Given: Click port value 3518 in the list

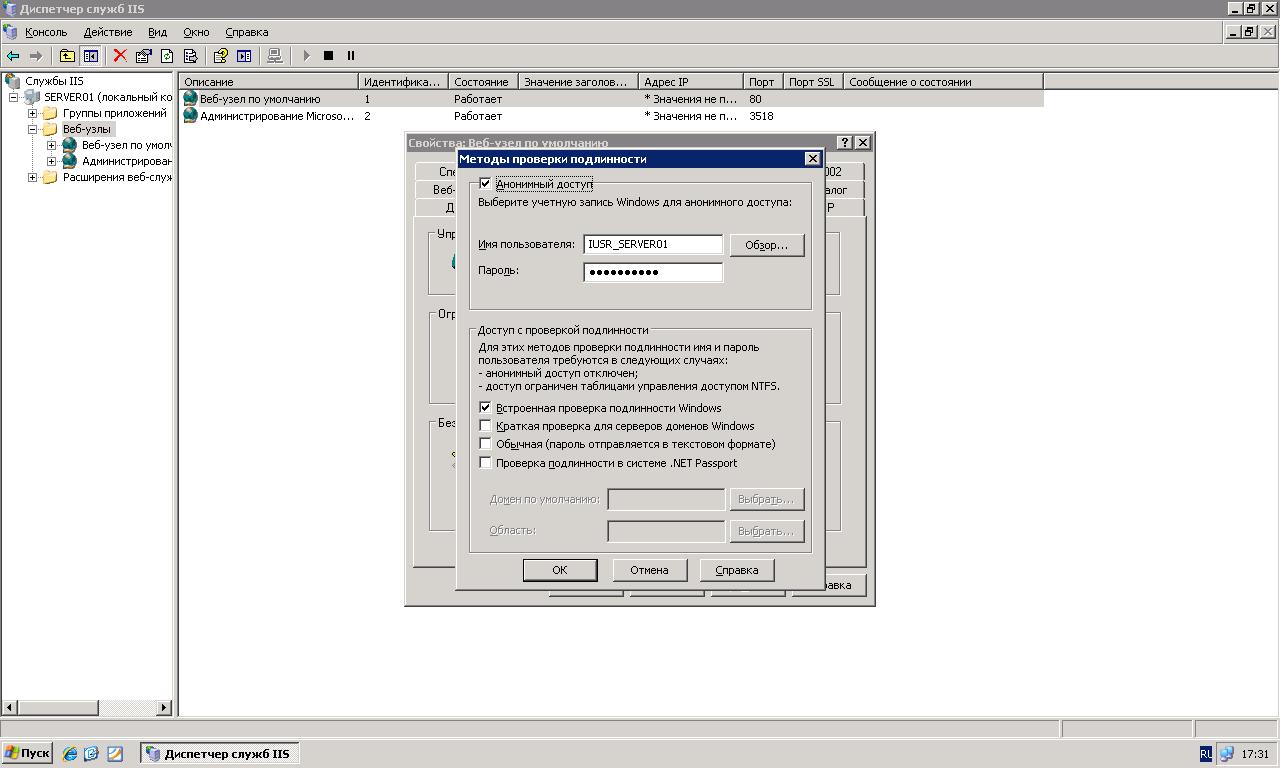Looking at the screenshot, I should tap(761, 116).
